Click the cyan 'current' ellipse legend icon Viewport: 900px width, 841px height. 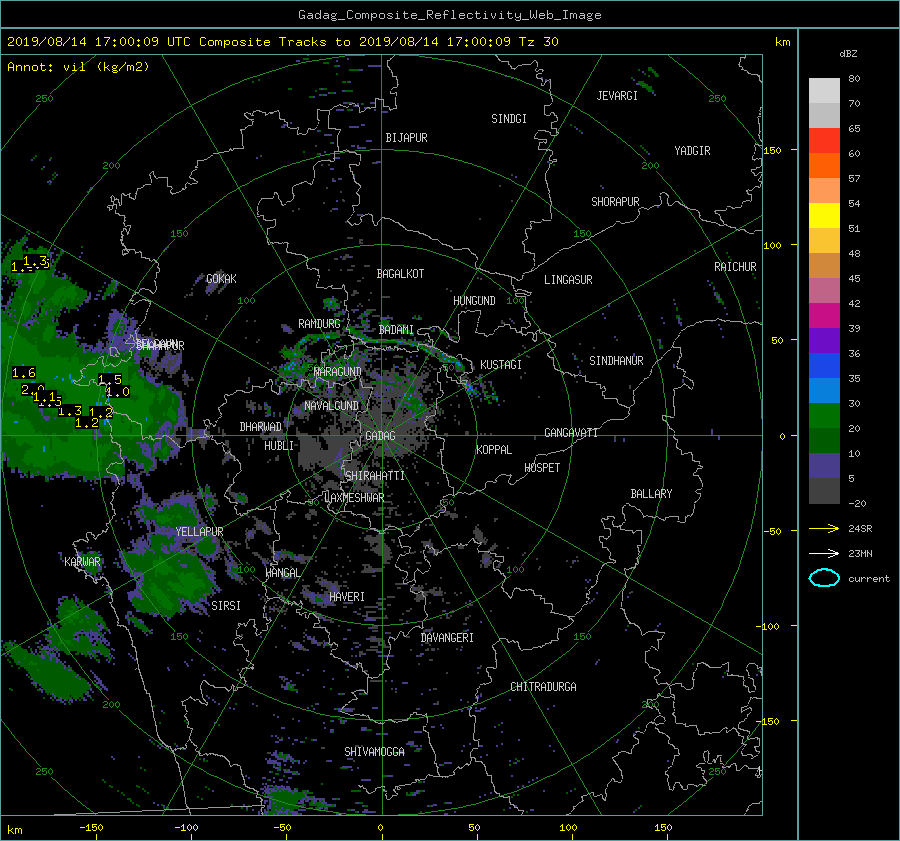tap(824, 578)
